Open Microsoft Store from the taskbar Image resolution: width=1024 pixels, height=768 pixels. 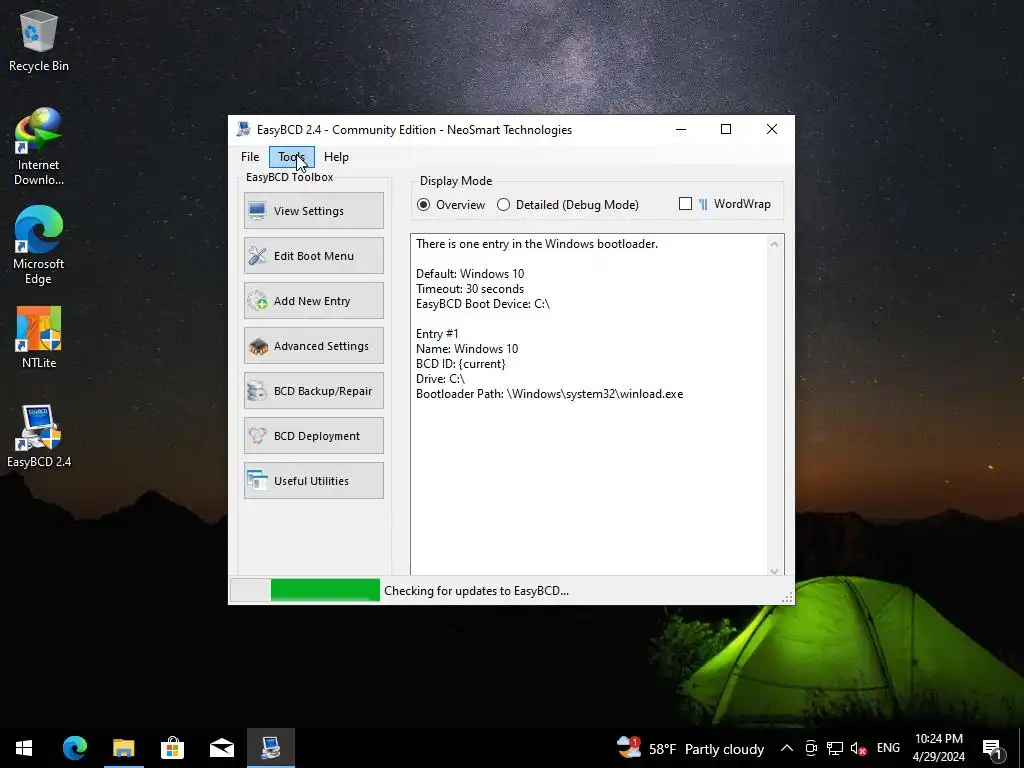pyautogui.click(x=172, y=748)
